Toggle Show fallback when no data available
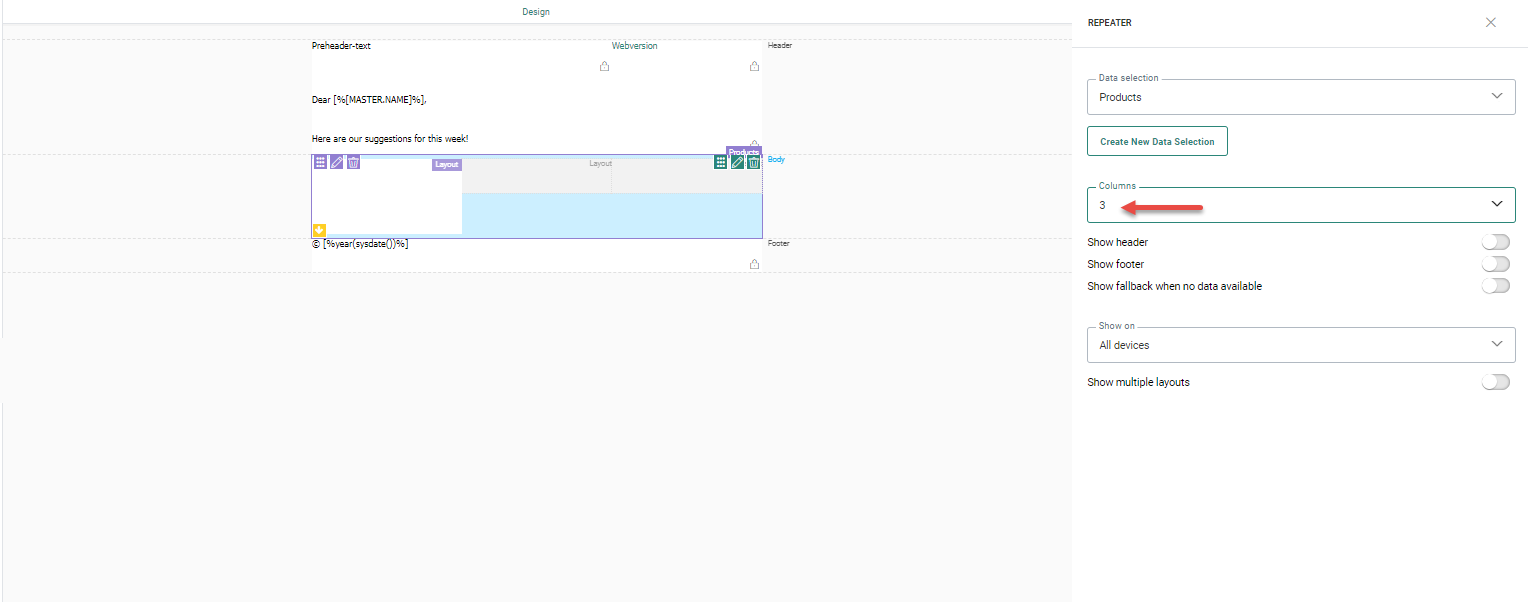This screenshot has width=1528, height=602. tap(1495, 286)
